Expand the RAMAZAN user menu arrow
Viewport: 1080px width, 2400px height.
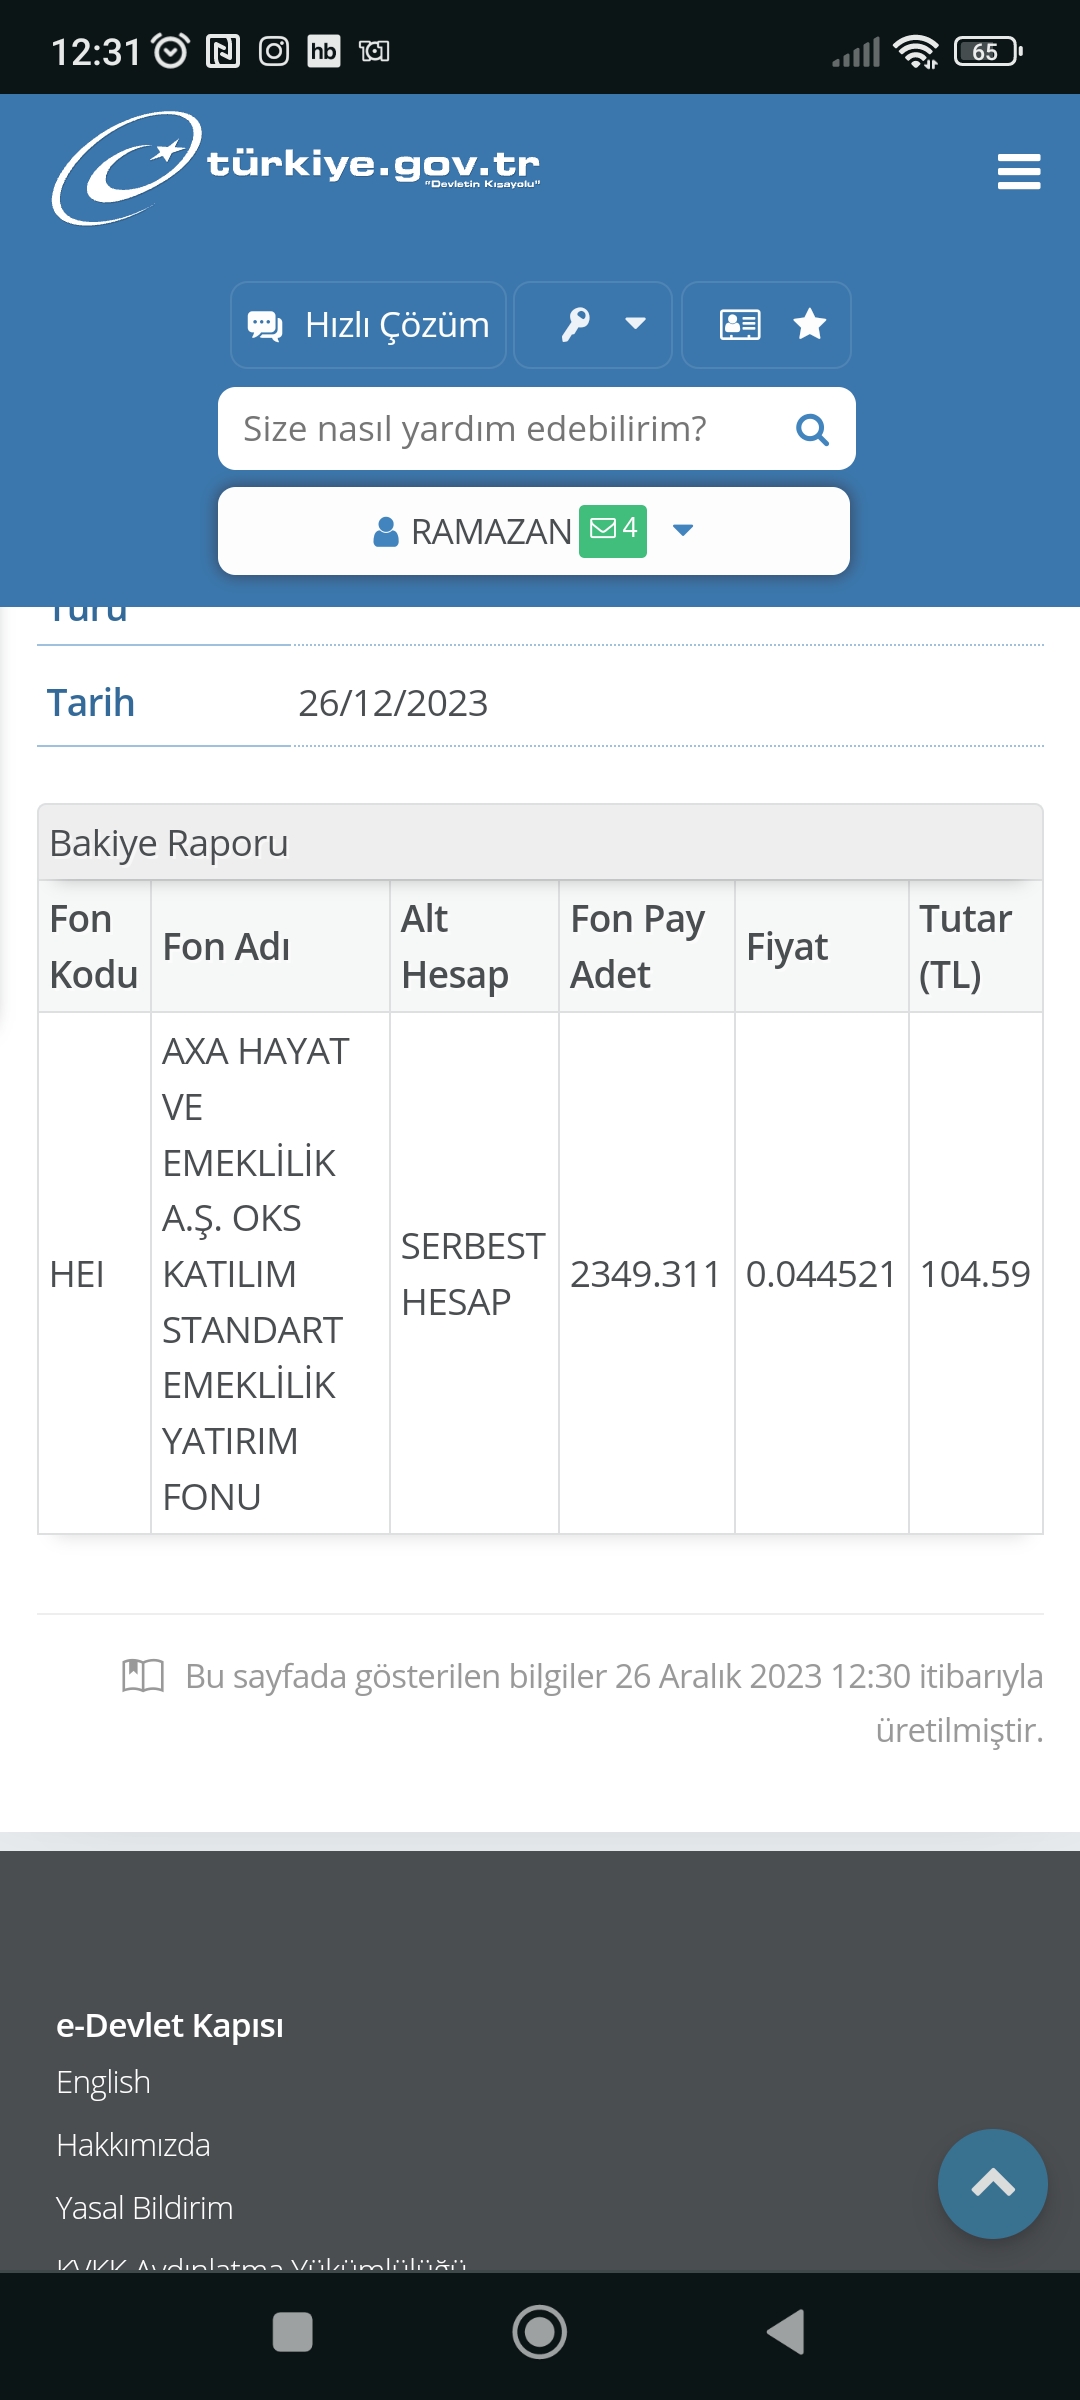pyautogui.click(x=683, y=530)
